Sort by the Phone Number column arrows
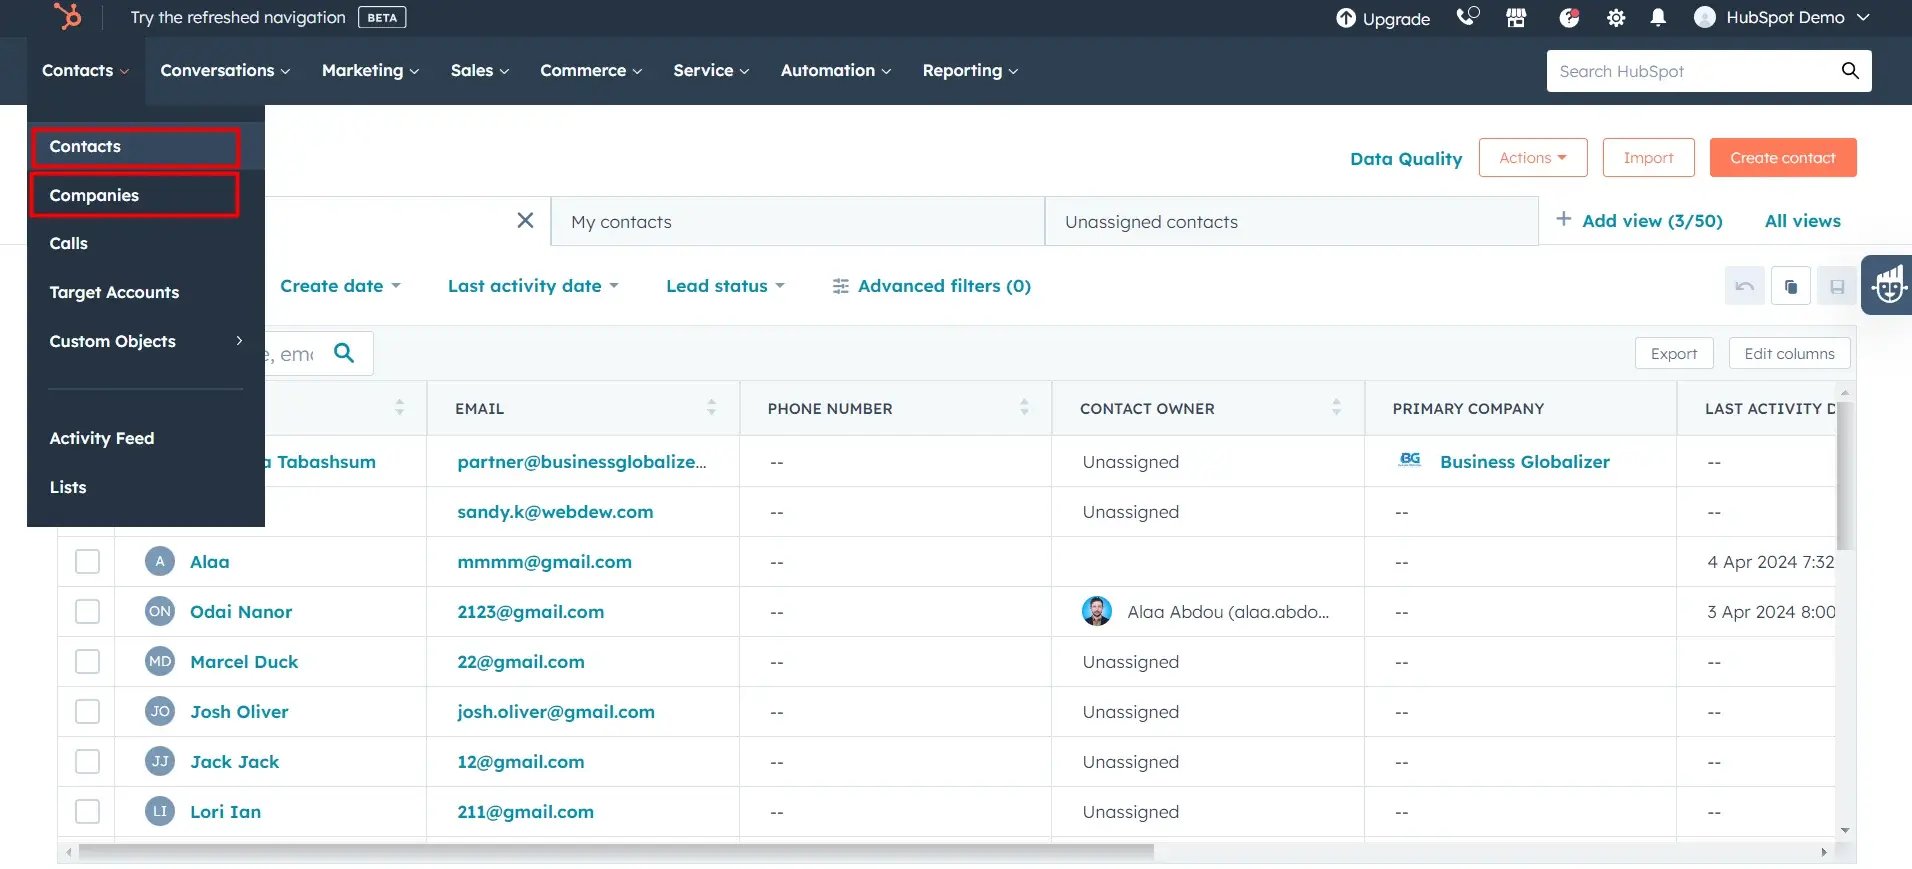The height and width of the screenshot is (869, 1912). click(x=1024, y=407)
